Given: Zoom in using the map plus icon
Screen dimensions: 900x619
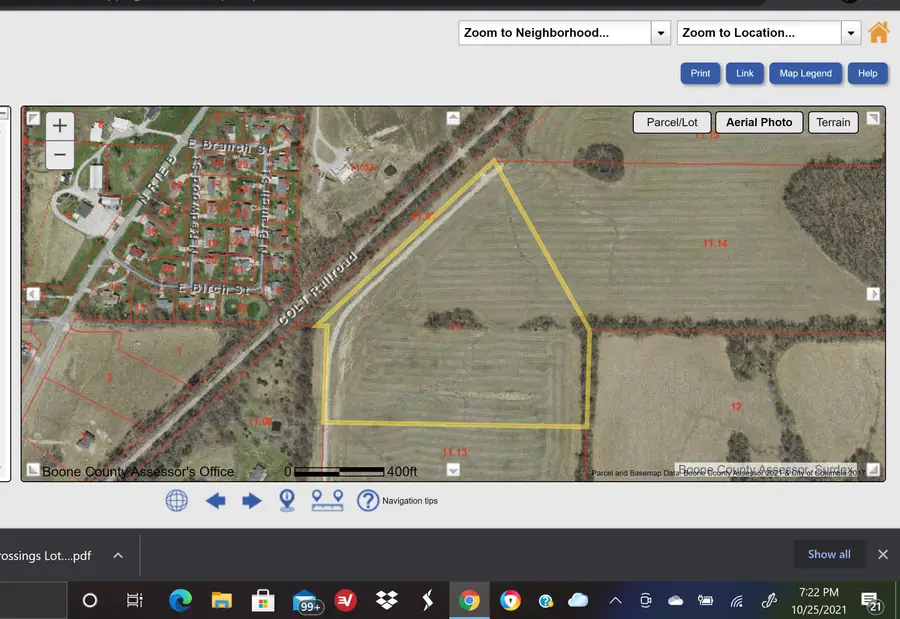Looking at the screenshot, I should pyautogui.click(x=59, y=125).
